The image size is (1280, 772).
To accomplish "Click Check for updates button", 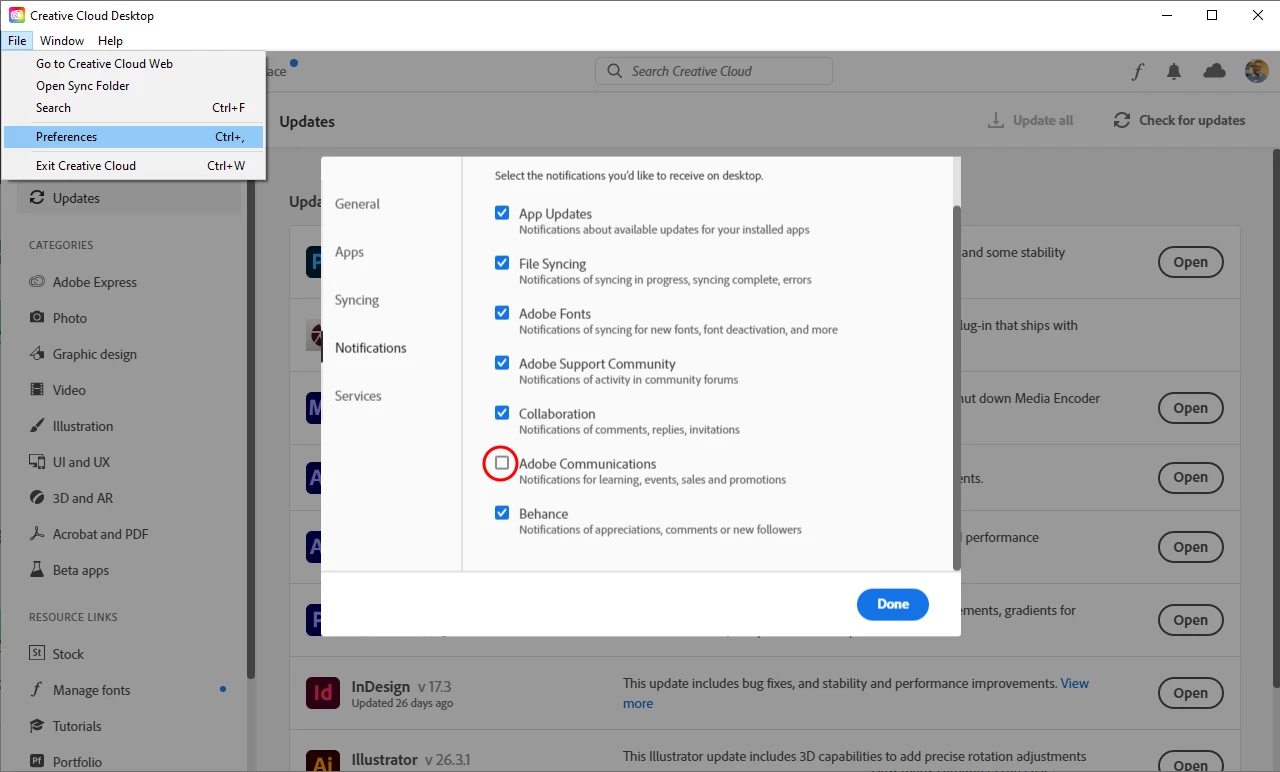I will point(1180,120).
